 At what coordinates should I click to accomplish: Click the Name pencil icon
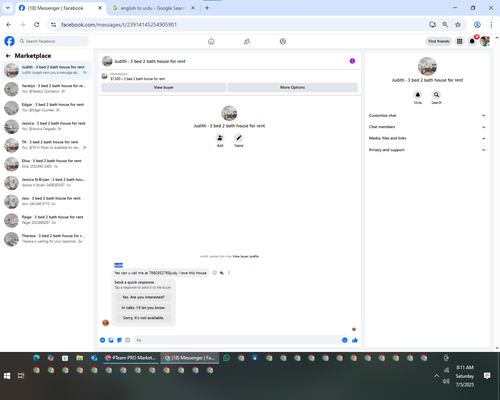click(x=239, y=138)
